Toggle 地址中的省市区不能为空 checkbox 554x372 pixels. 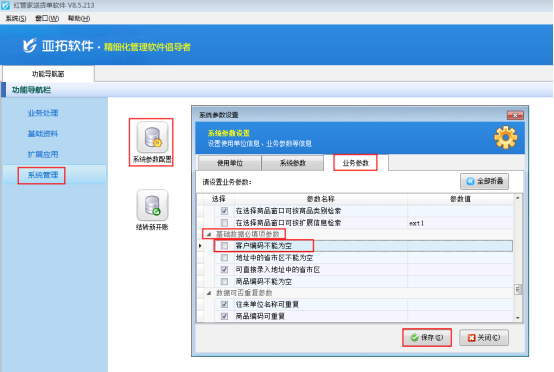[224, 258]
